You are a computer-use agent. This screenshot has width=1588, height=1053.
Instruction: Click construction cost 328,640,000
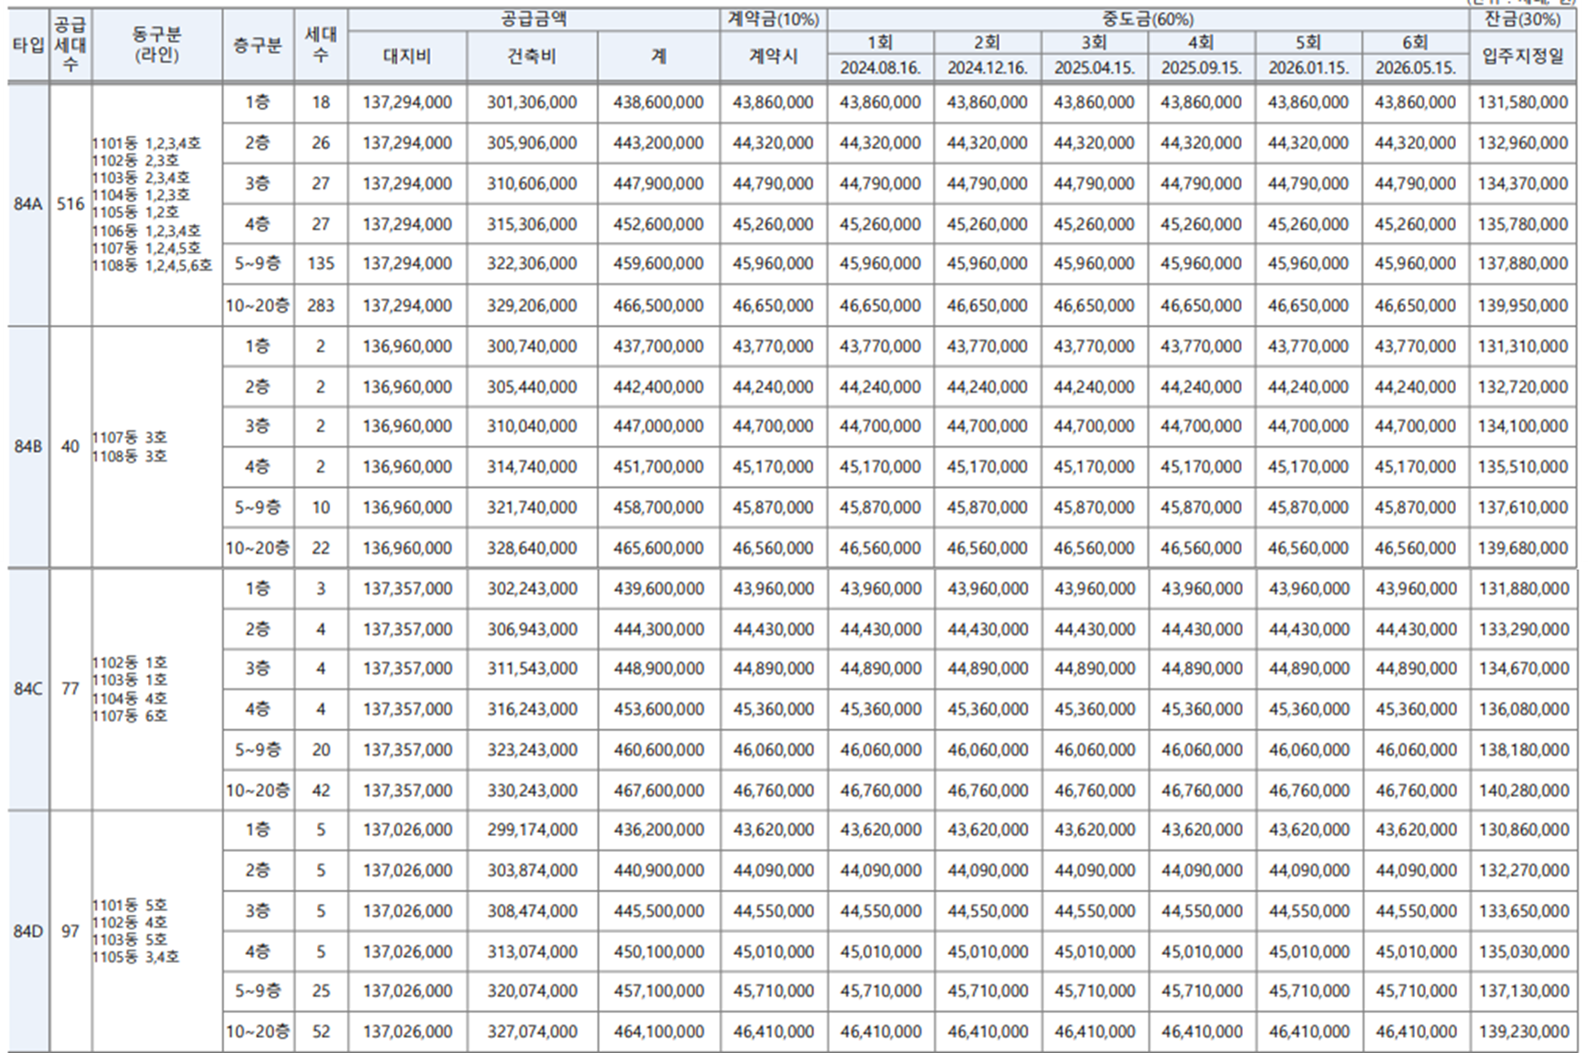tap(532, 549)
